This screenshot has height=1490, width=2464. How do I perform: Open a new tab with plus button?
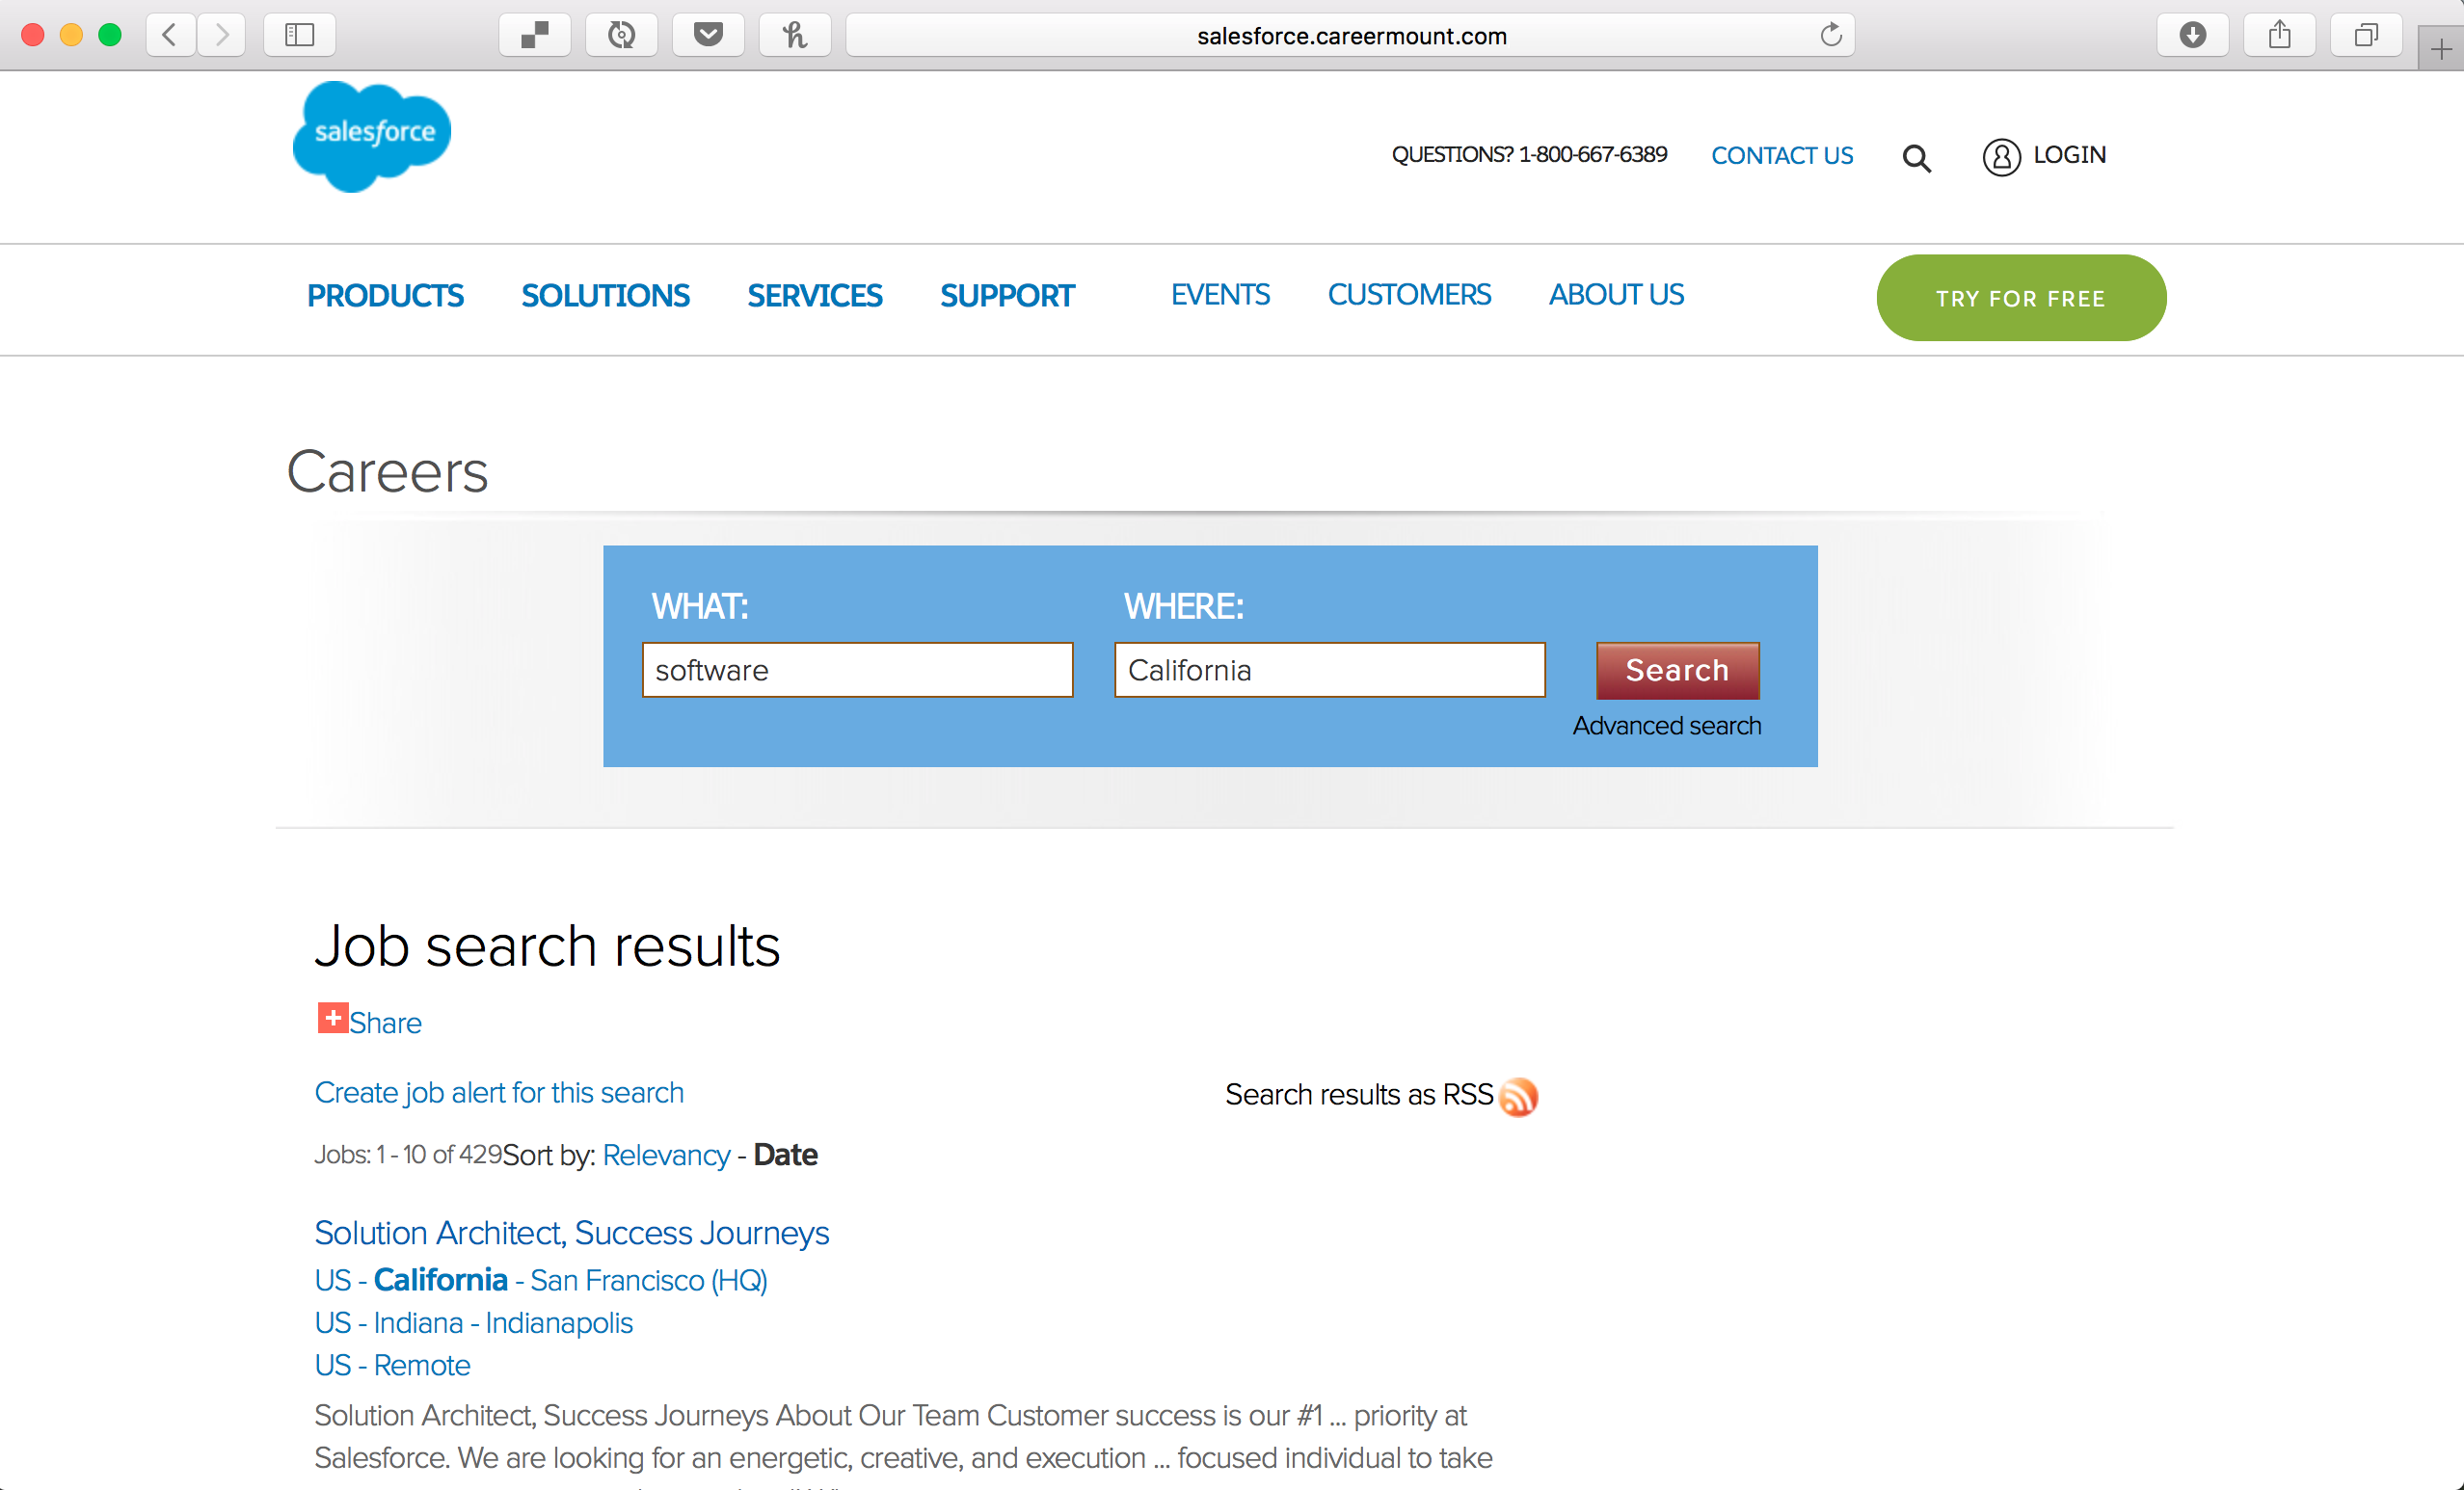pos(2441,49)
